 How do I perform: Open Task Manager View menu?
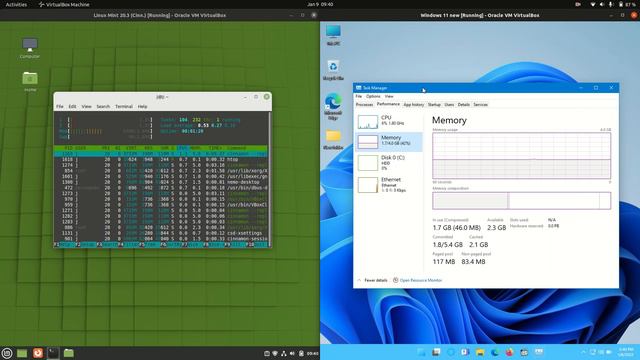(x=389, y=96)
